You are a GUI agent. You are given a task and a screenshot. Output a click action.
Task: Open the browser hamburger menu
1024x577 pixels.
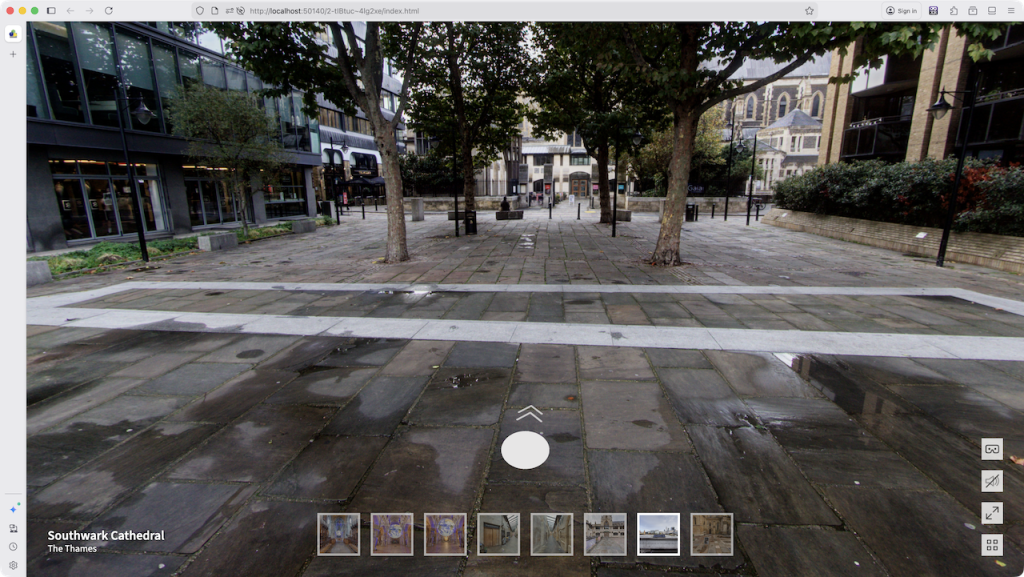click(x=1011, y=11)
